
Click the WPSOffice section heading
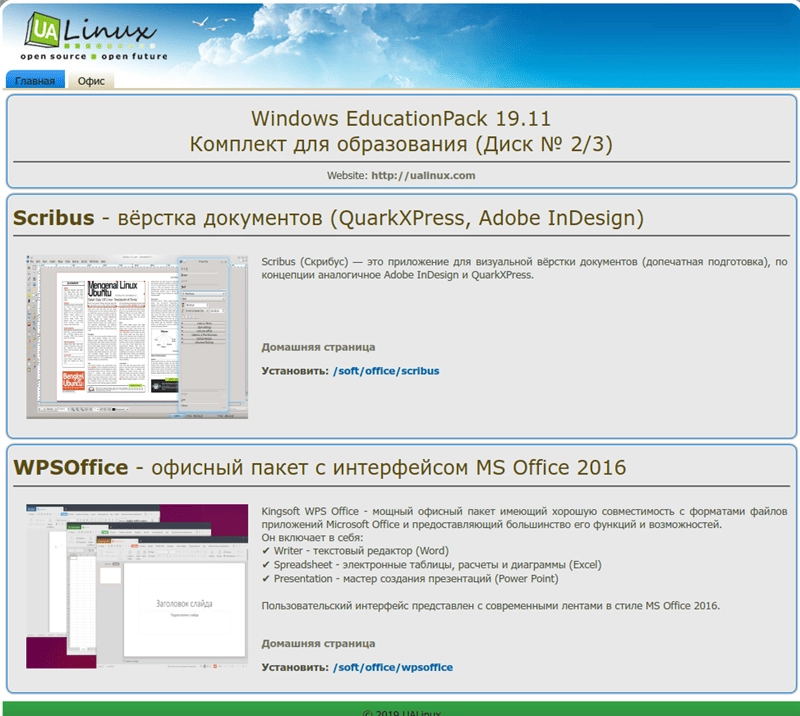(x=319, y=467)
